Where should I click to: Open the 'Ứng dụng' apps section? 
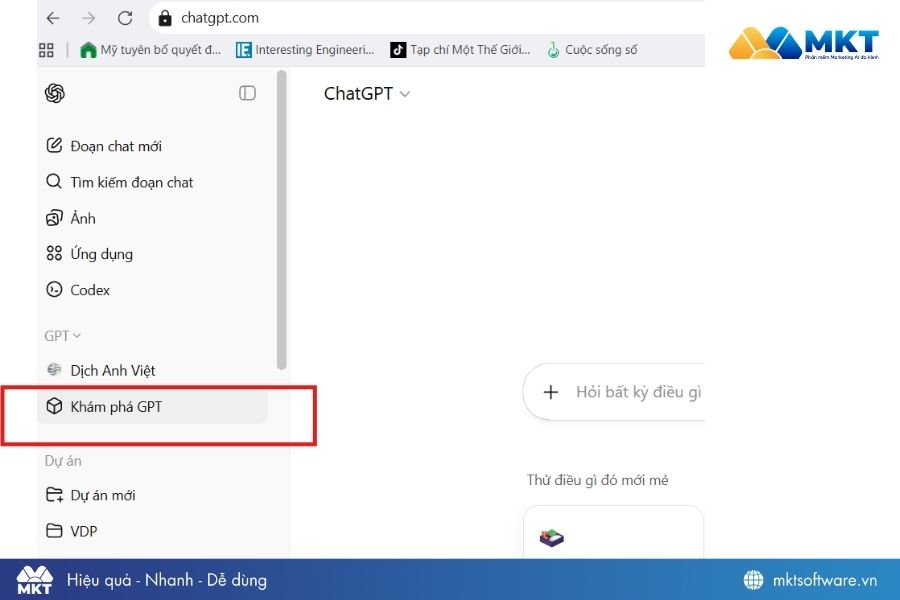click(x=152, y=254)
